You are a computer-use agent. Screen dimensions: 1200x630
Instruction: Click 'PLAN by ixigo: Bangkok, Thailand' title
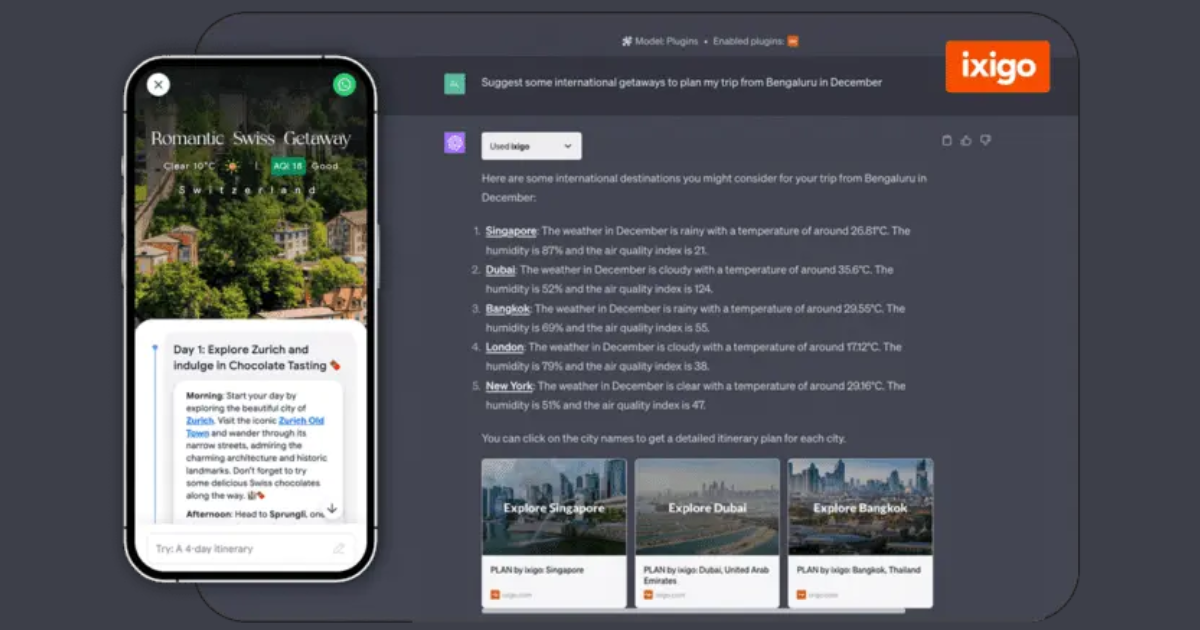(x=858, y=570)
